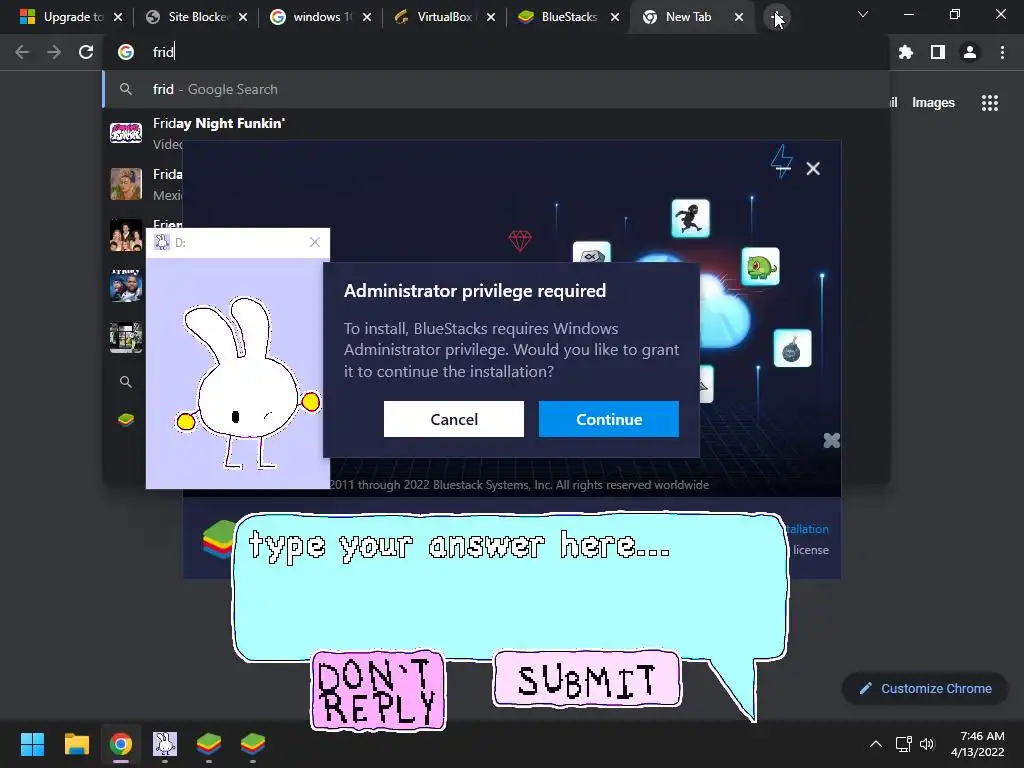Open the Windows Start menu
The height and width of the screenshot is (768, 1024).
pos(32,744)
